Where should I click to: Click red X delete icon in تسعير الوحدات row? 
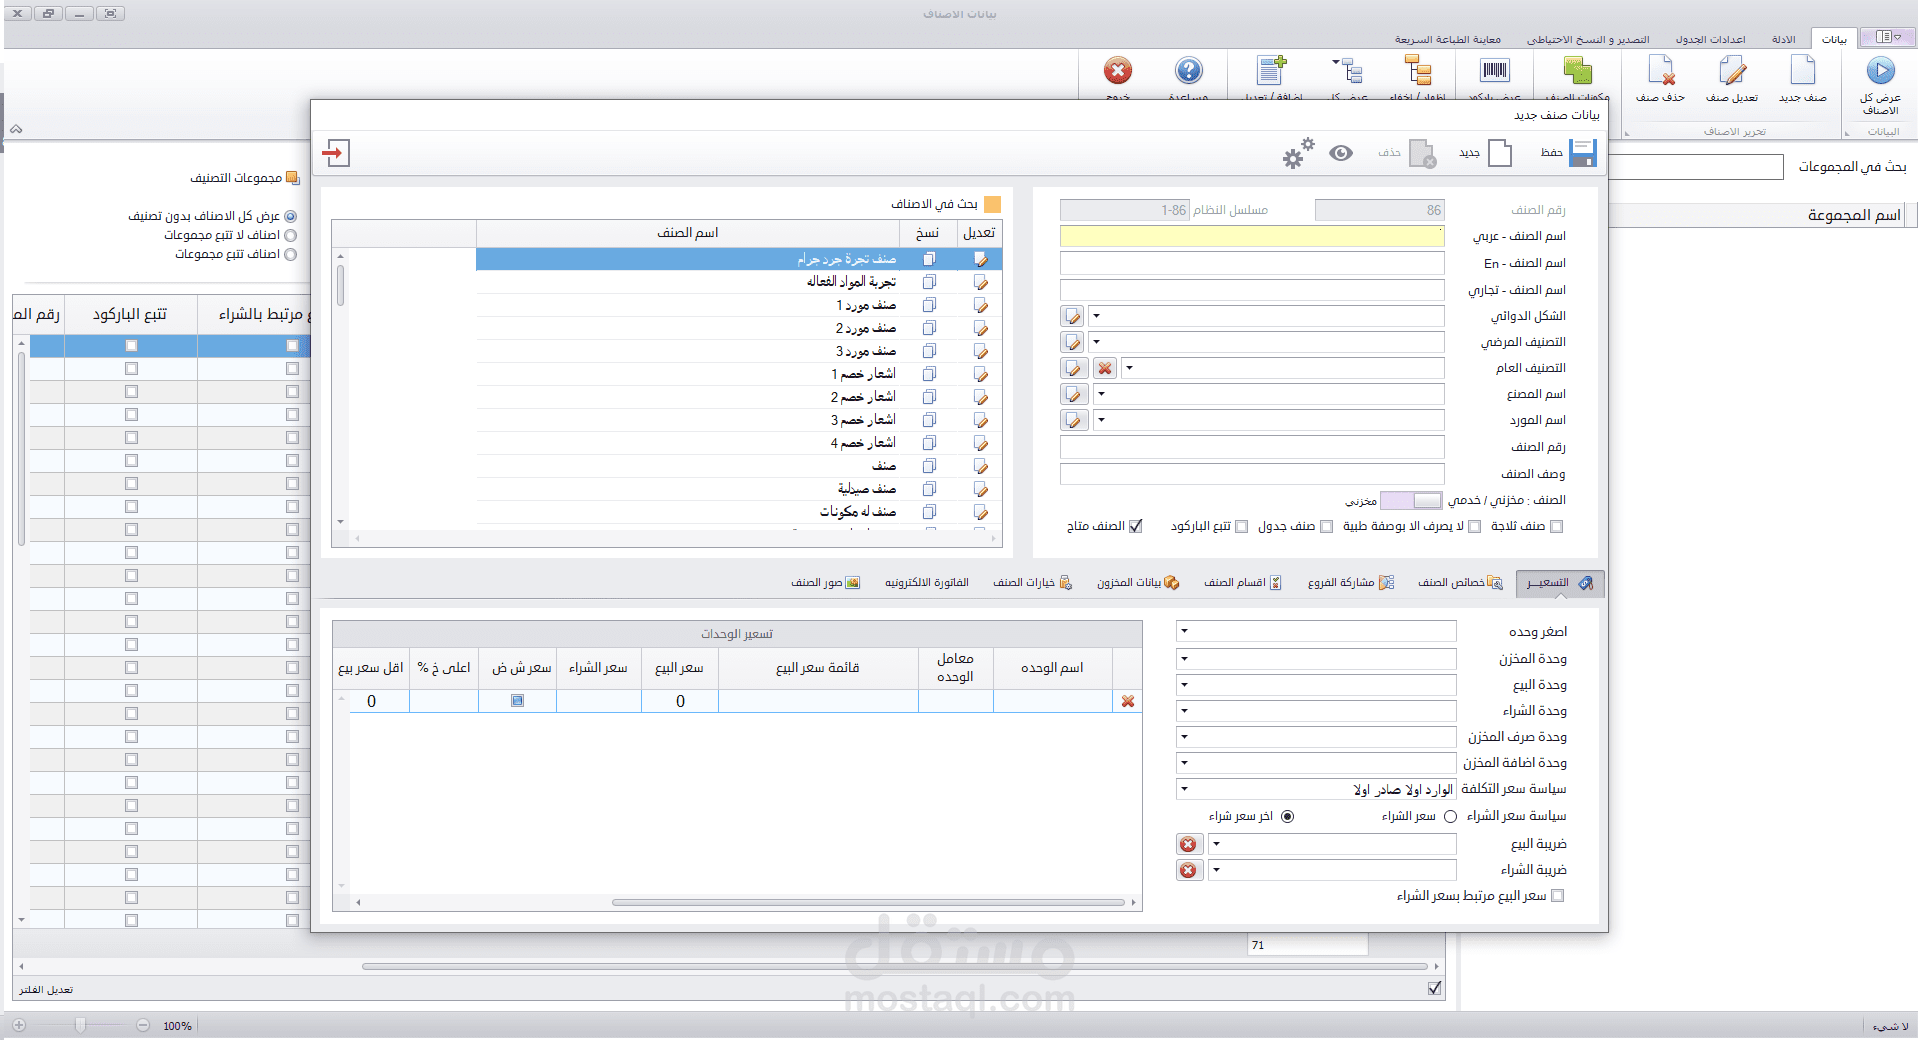tap(1128, 701)
